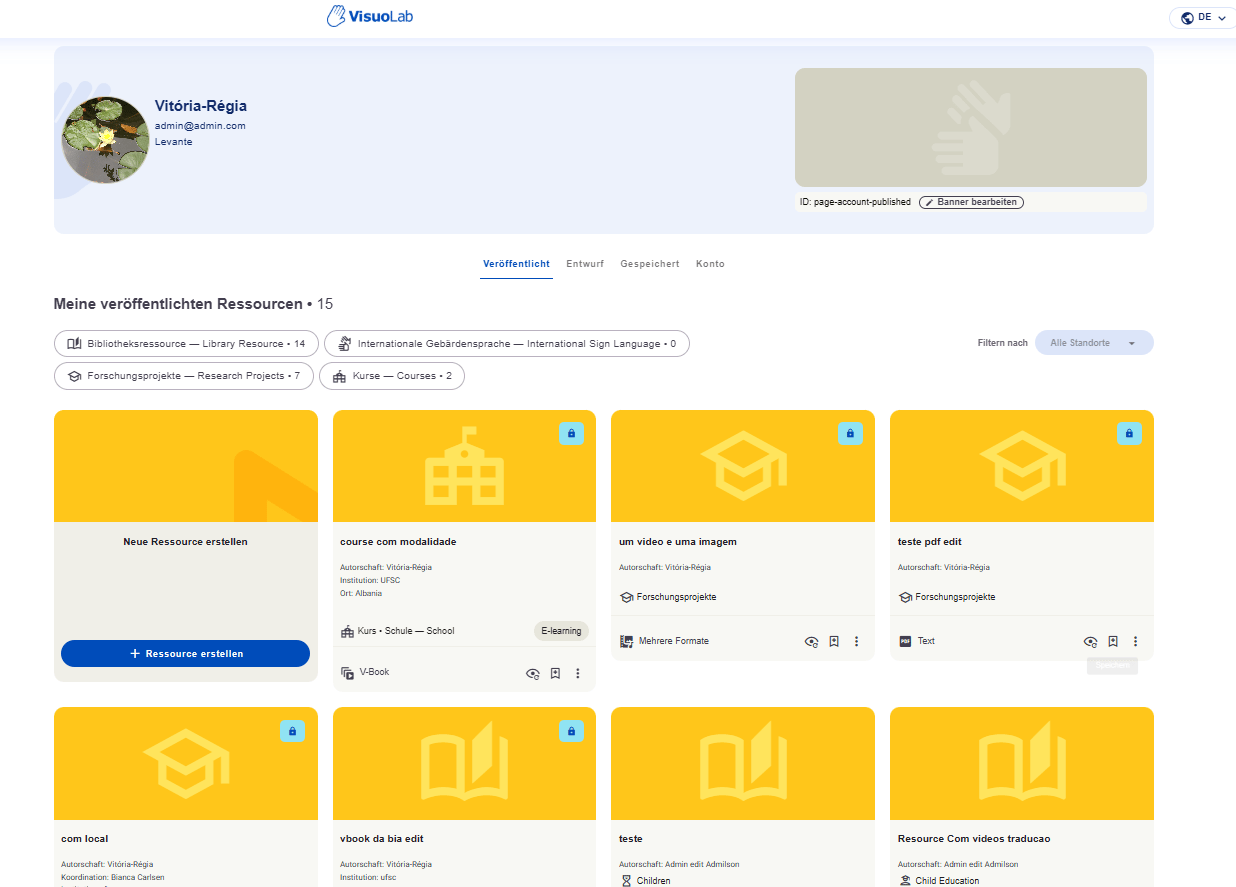Click the Mehrere Formate icon
1236x887 pixels.
[626, 641]
